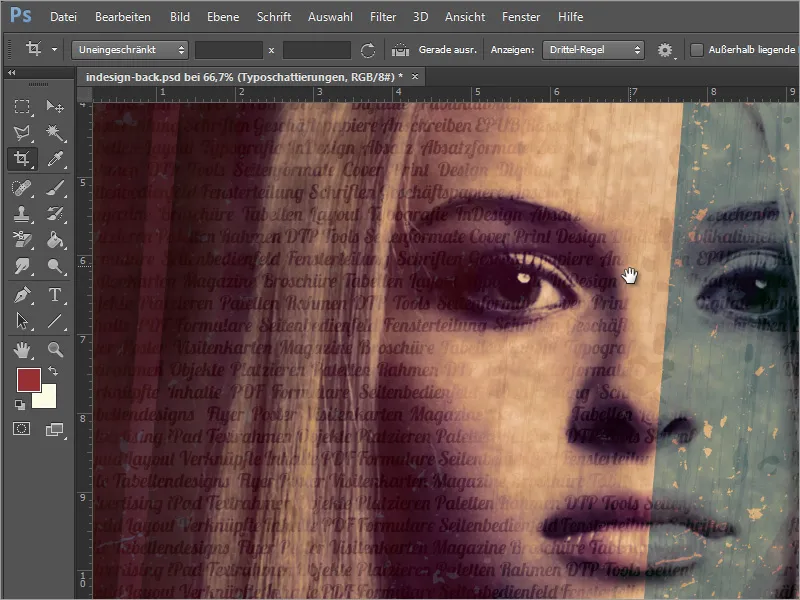This screenshot has width=800, height=600.
Task: Select the History Brush tool
Action: tap(55, 213)
